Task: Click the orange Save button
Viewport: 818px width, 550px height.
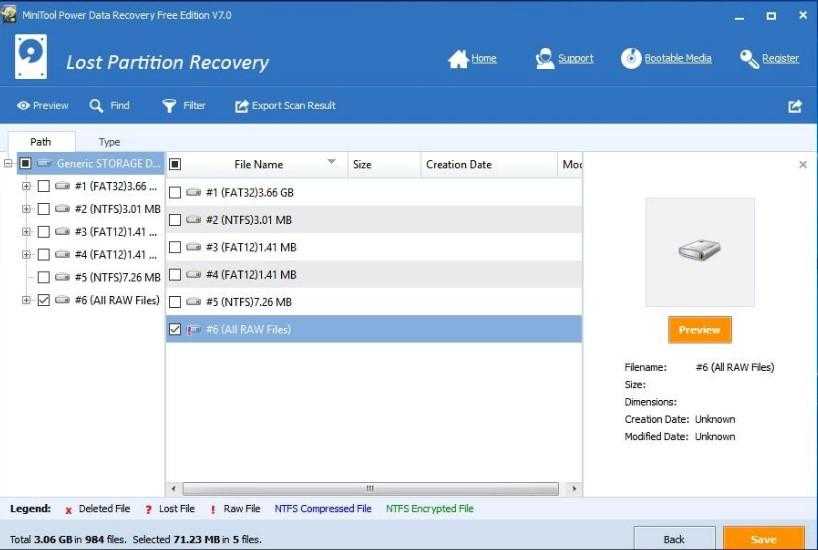Action: (763, 539)
